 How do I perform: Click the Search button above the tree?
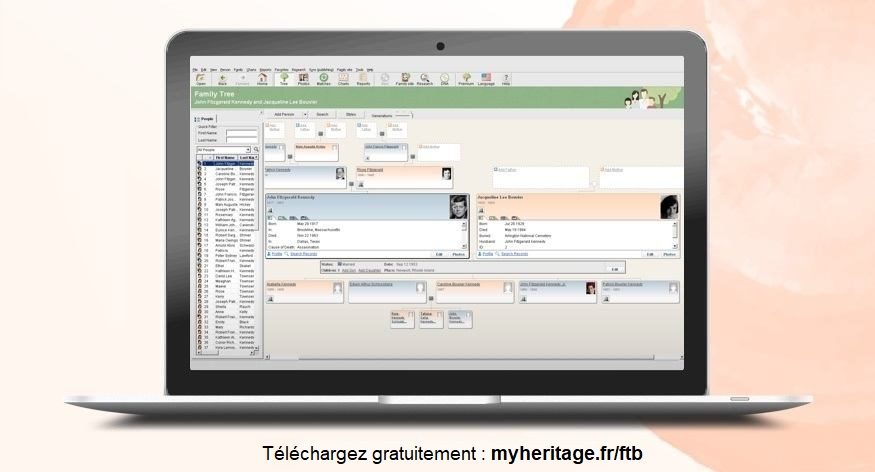tap(323, 114)
